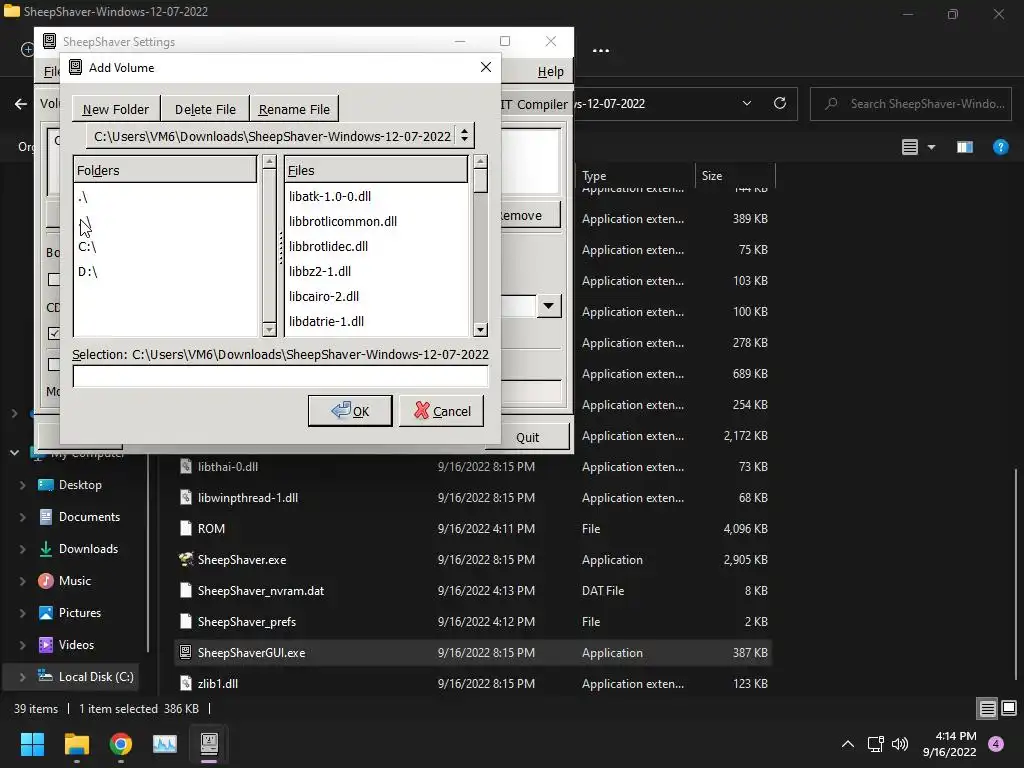Open File Explorer from taskbar
This screenshot has width=1024, height=768.
pos(76,744)
